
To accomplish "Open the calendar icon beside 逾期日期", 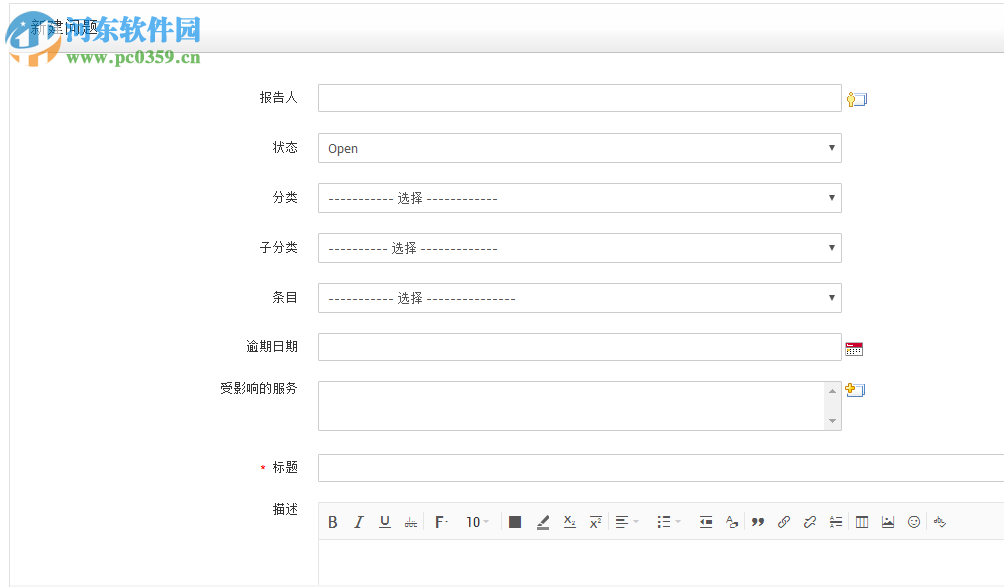I will [853, 347].
